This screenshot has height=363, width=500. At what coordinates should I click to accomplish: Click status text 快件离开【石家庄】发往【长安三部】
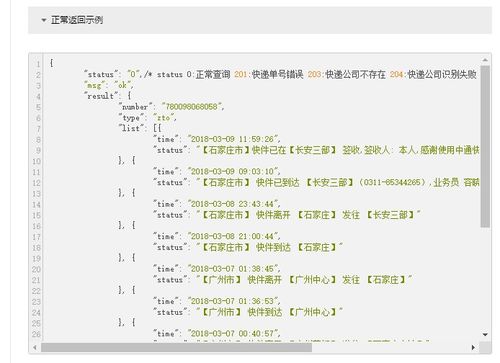click(336, 215)
